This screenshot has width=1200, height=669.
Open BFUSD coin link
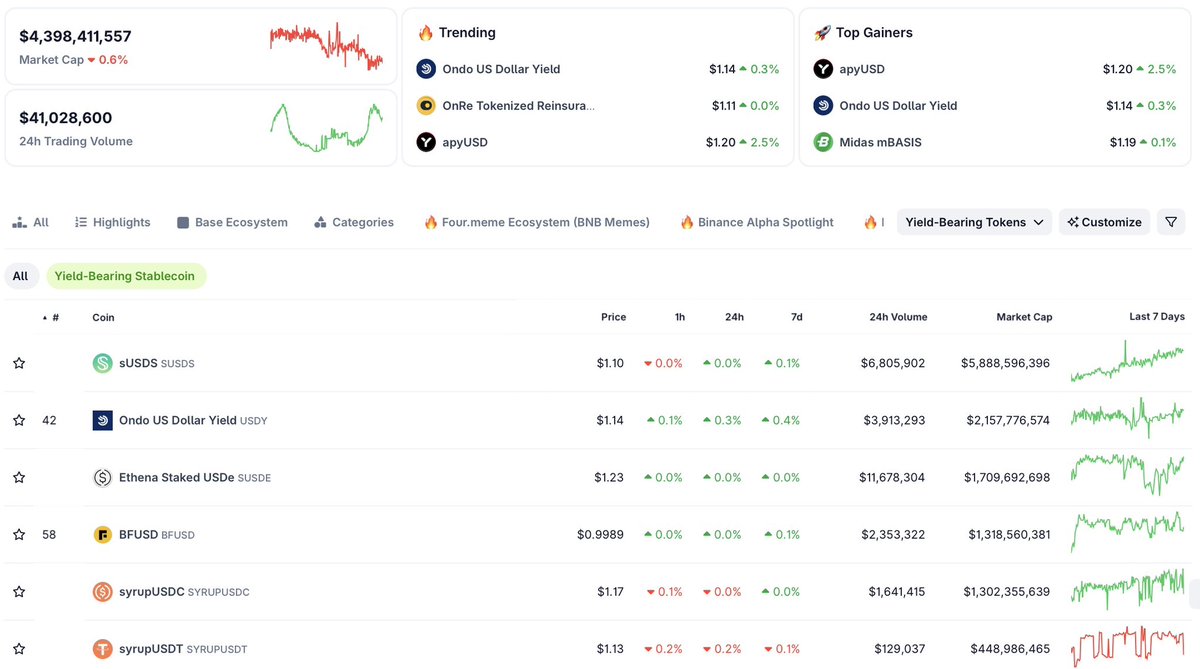(157, 535)
